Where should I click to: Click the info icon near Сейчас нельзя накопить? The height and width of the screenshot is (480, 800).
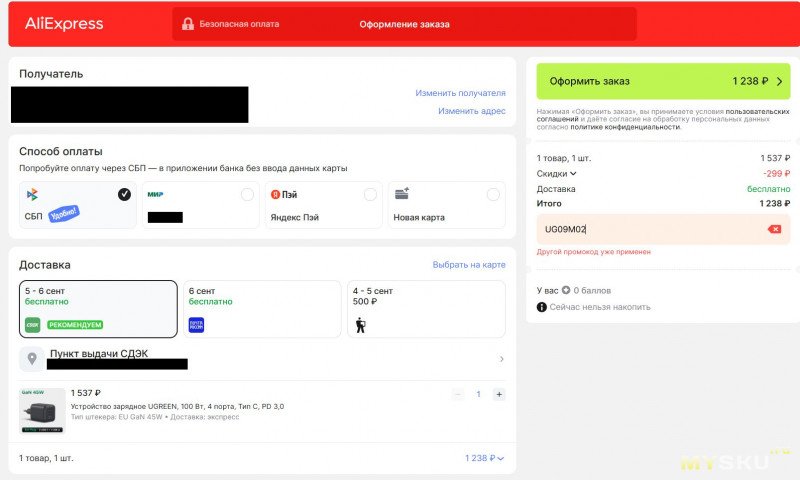(541, 307)
